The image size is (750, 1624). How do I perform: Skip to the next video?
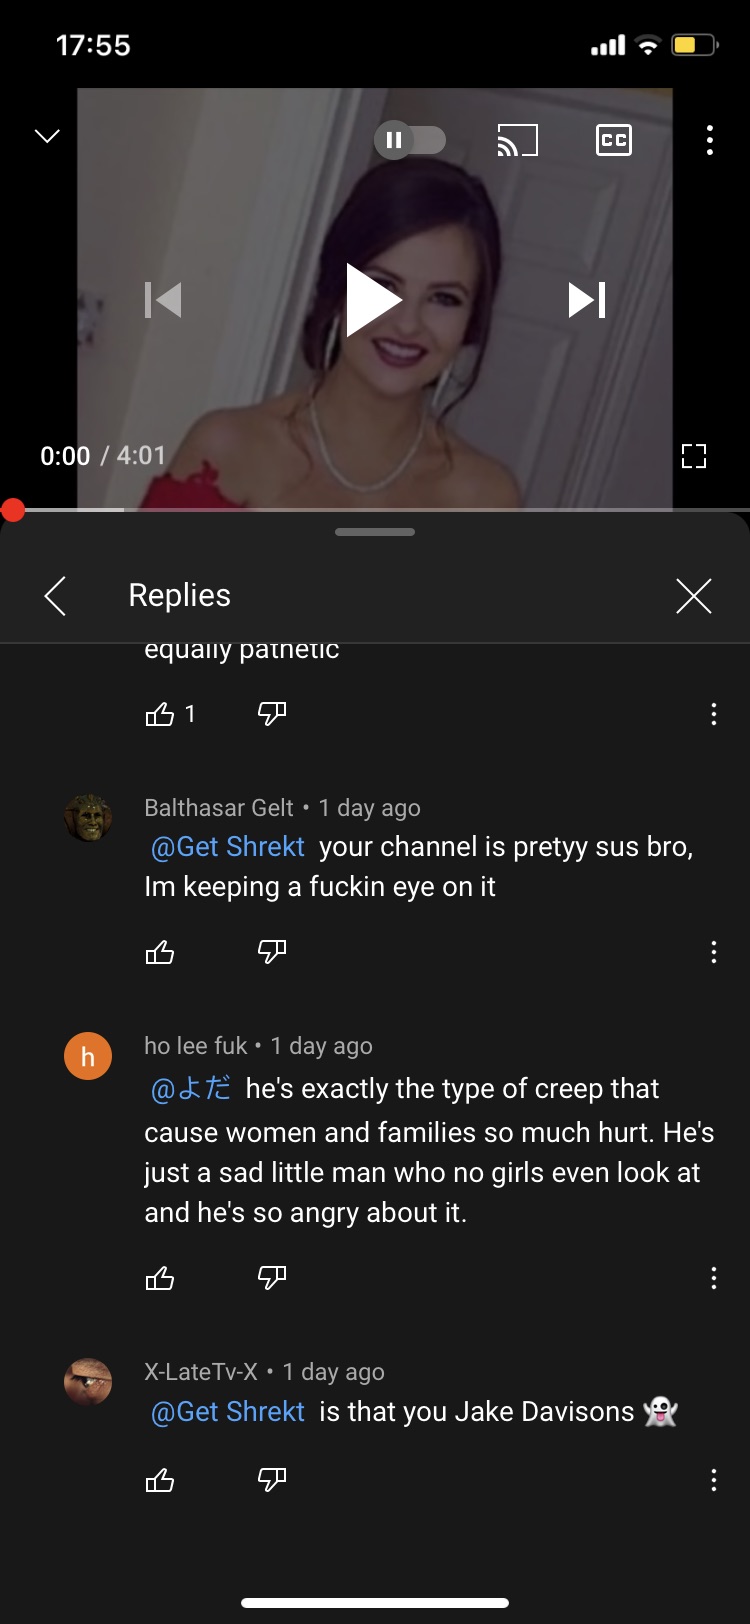point(587,299)
